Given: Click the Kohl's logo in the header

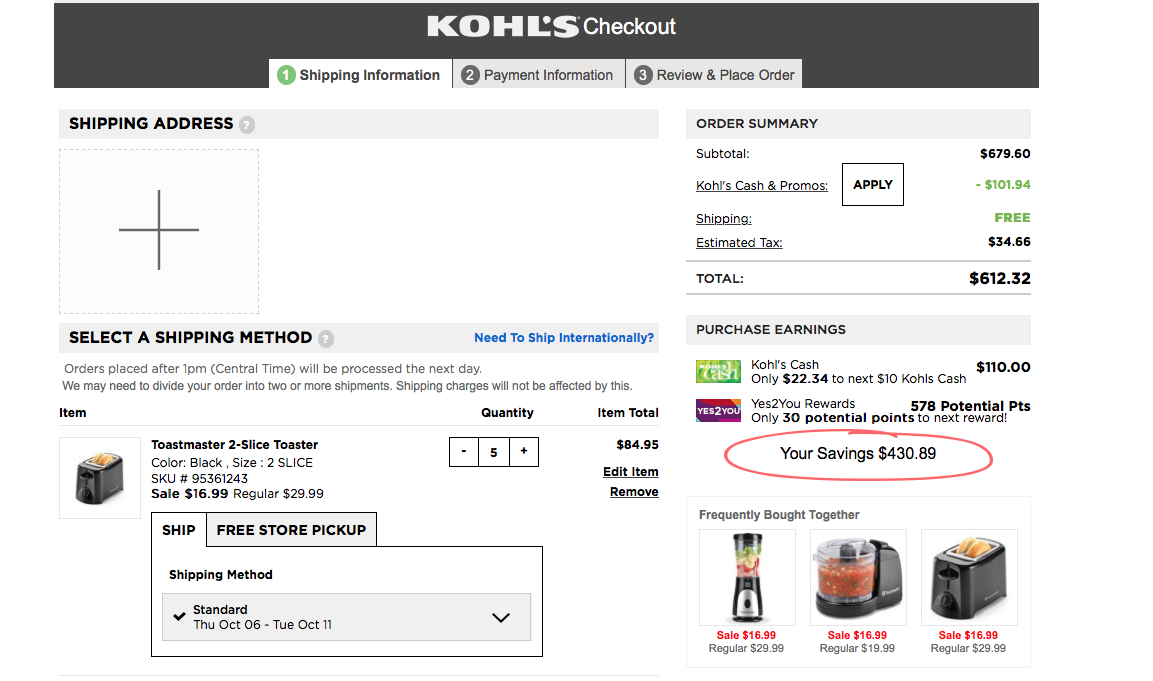Looking at the screenshot, I should click(x=503, y=26).
